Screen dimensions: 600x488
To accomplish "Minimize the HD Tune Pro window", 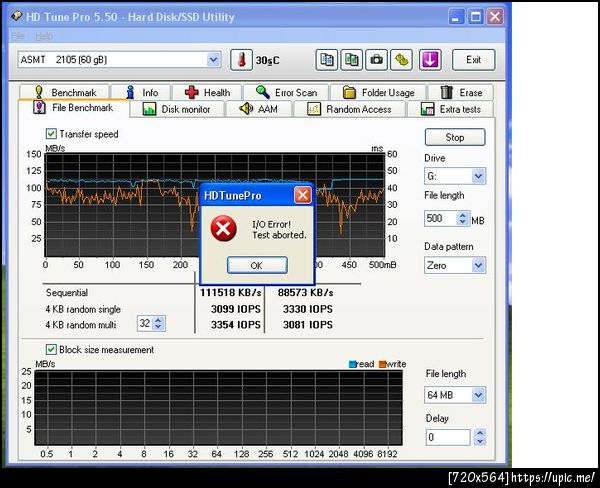I will point(456,16).
